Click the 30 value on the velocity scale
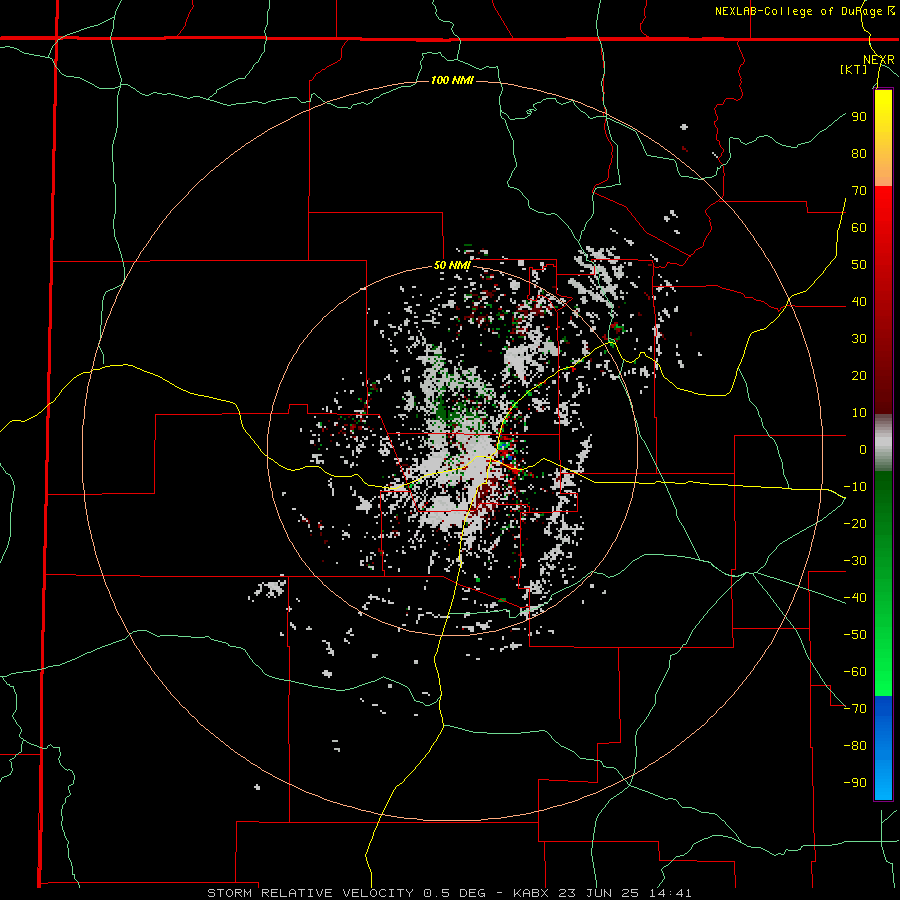The image size is (900, 900). pos(859,339)
